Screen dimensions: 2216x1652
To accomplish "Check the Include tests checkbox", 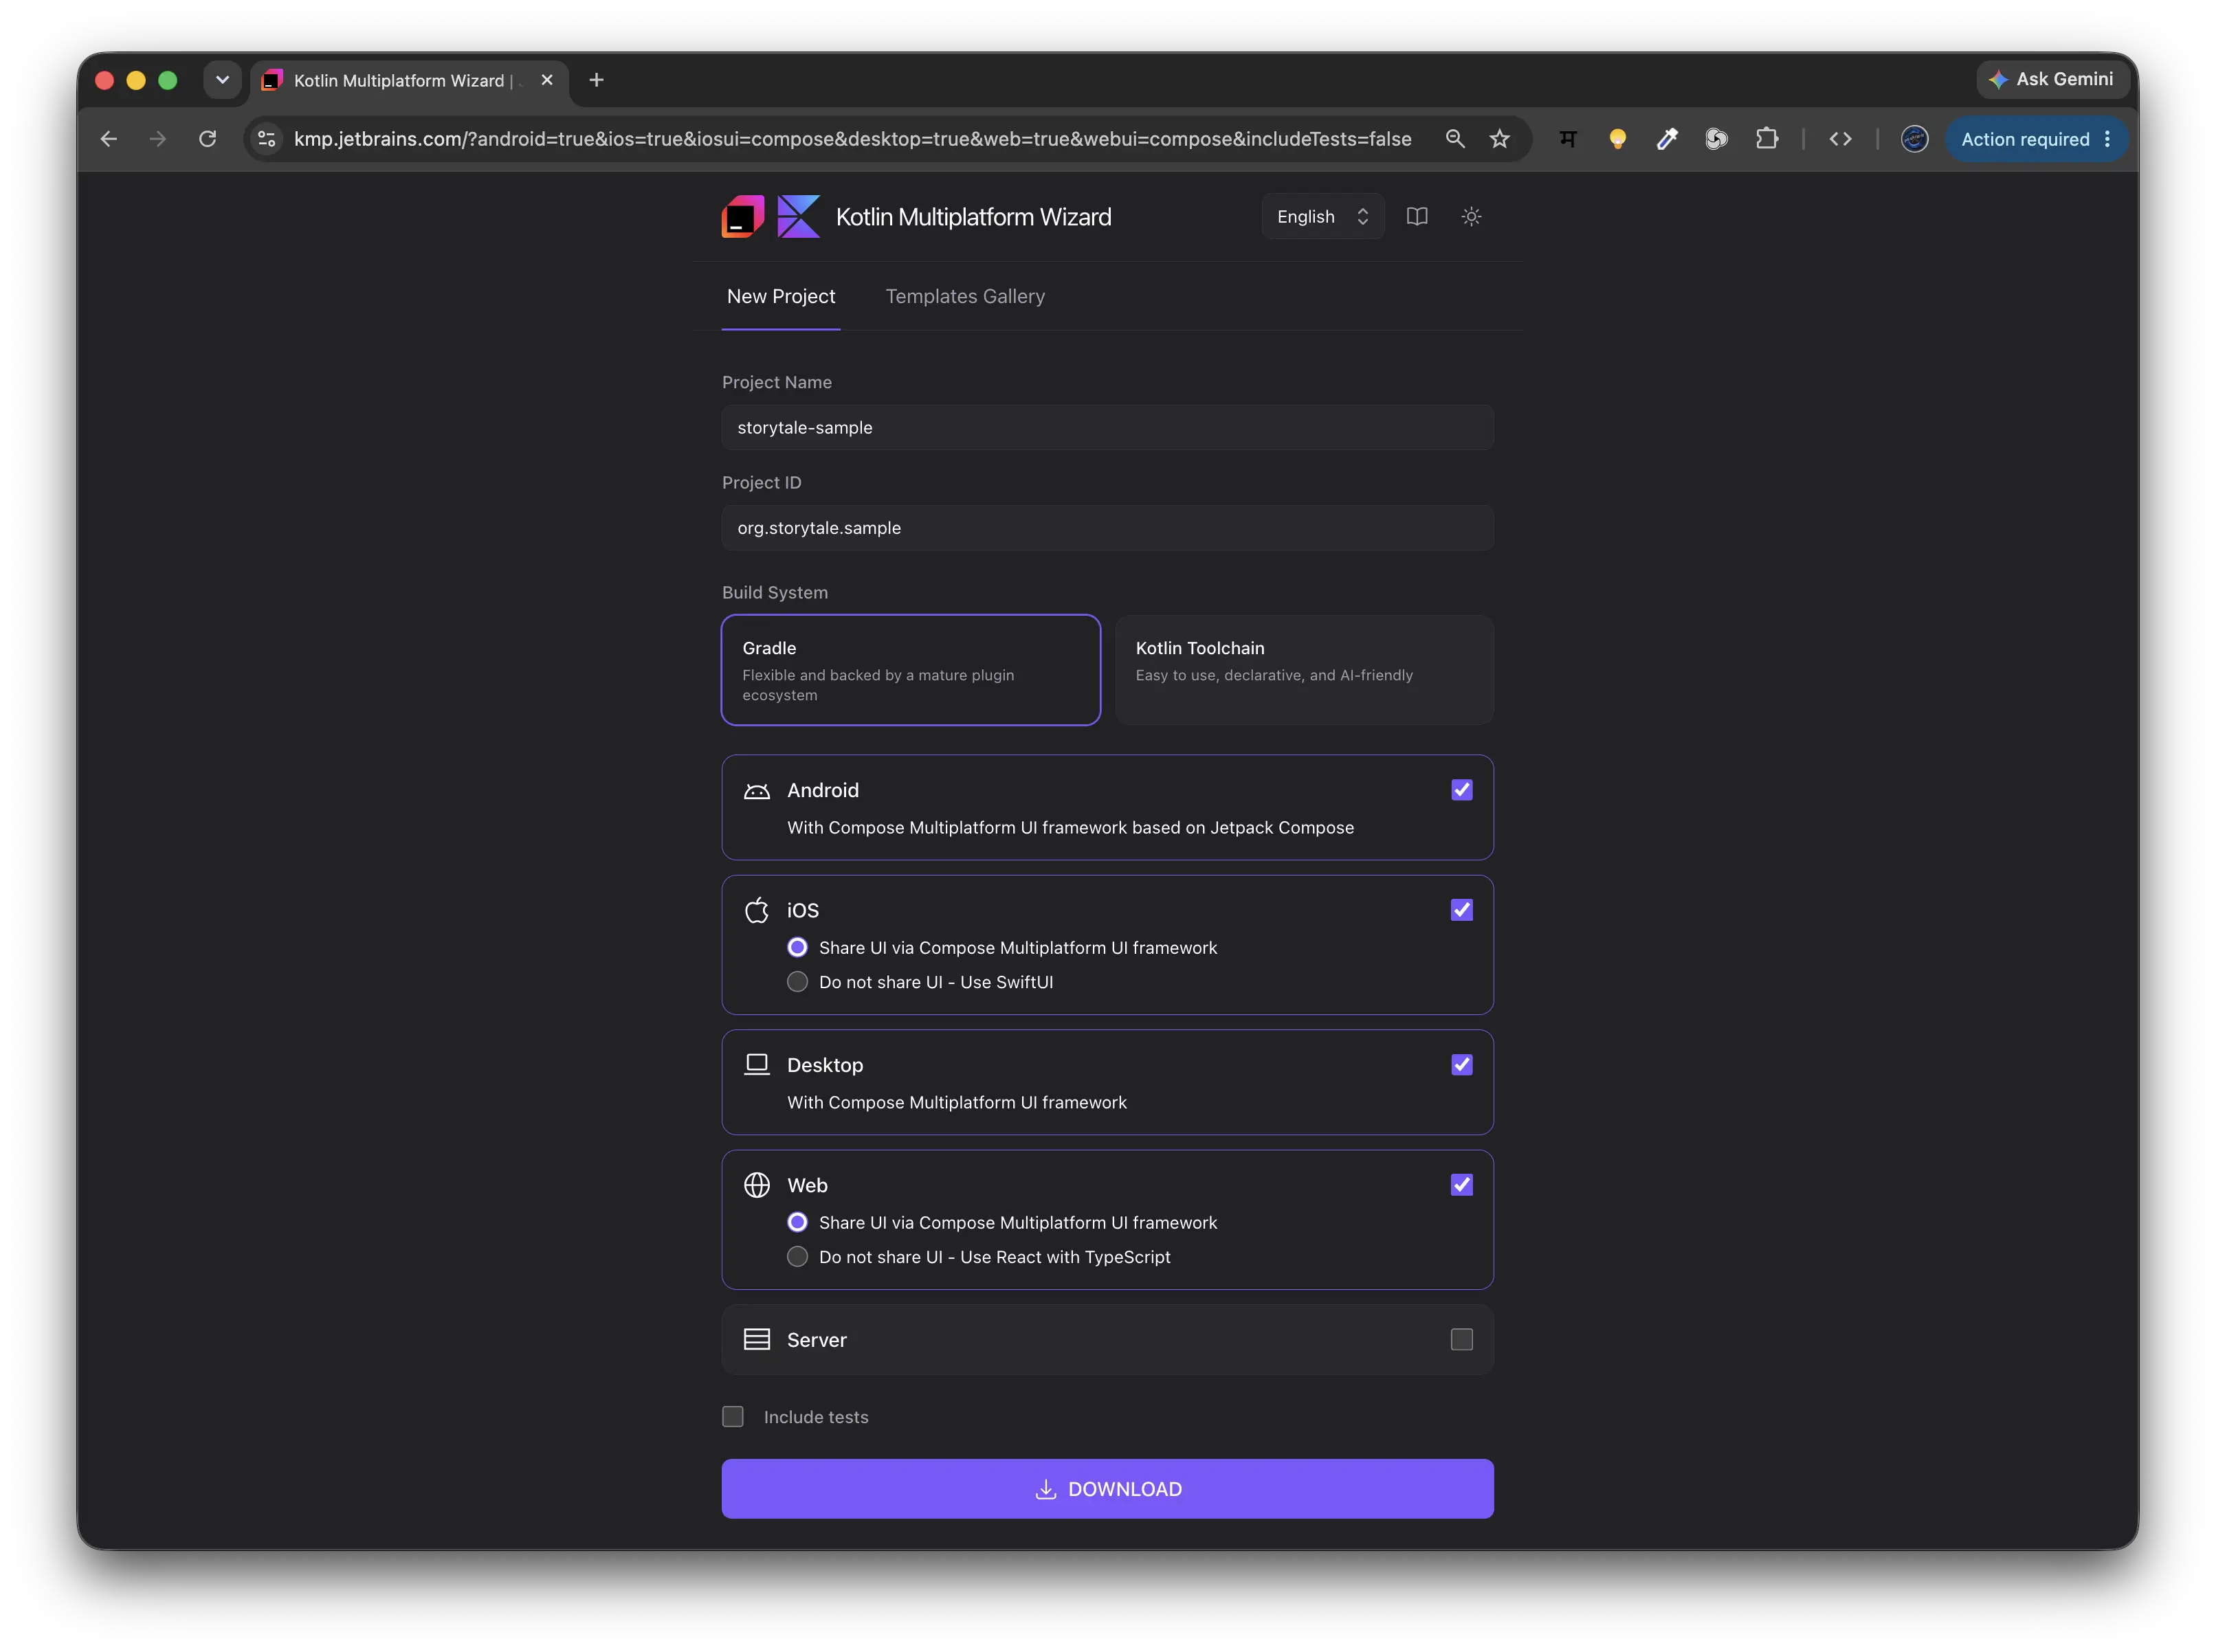I will 733,1417.
